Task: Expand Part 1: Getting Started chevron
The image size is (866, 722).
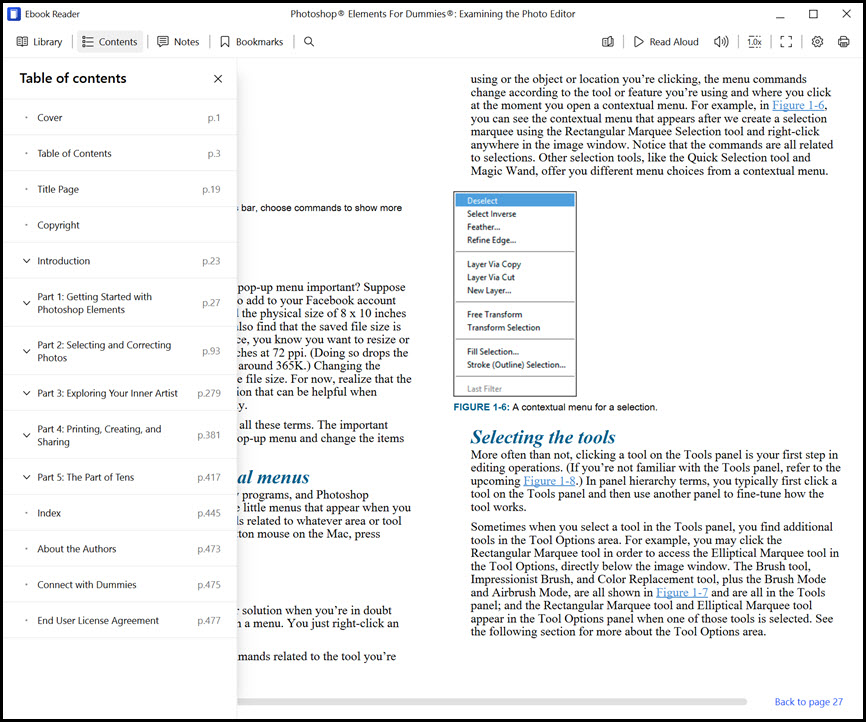Action: 26,303
